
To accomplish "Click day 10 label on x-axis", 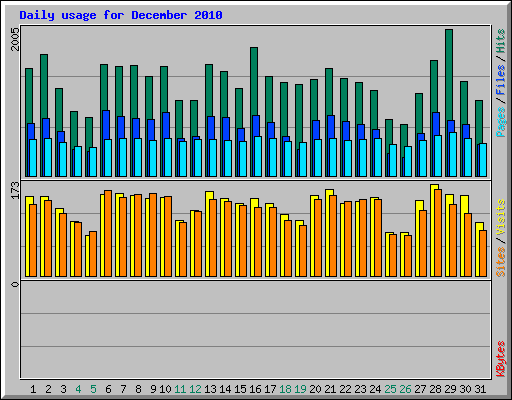I will tap(165, 389).
